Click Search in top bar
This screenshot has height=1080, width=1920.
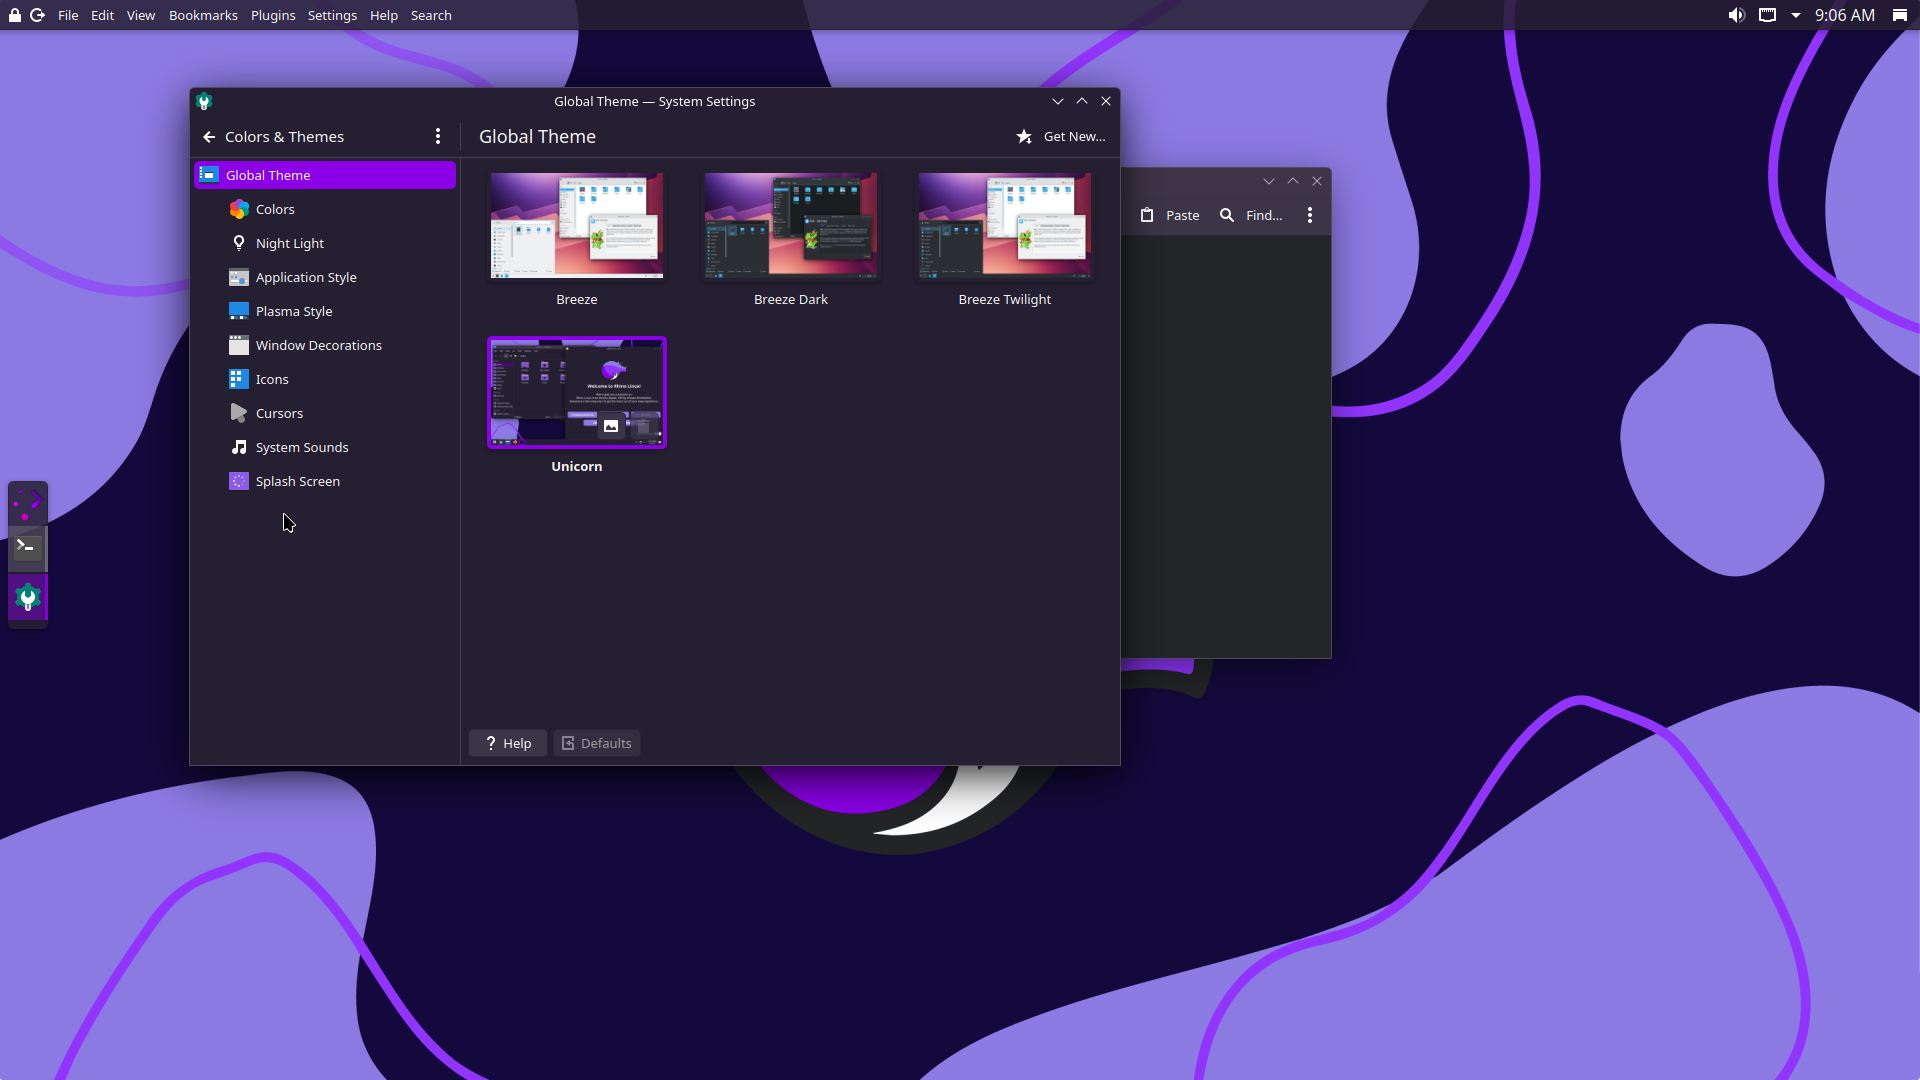(x=431, y=15)
